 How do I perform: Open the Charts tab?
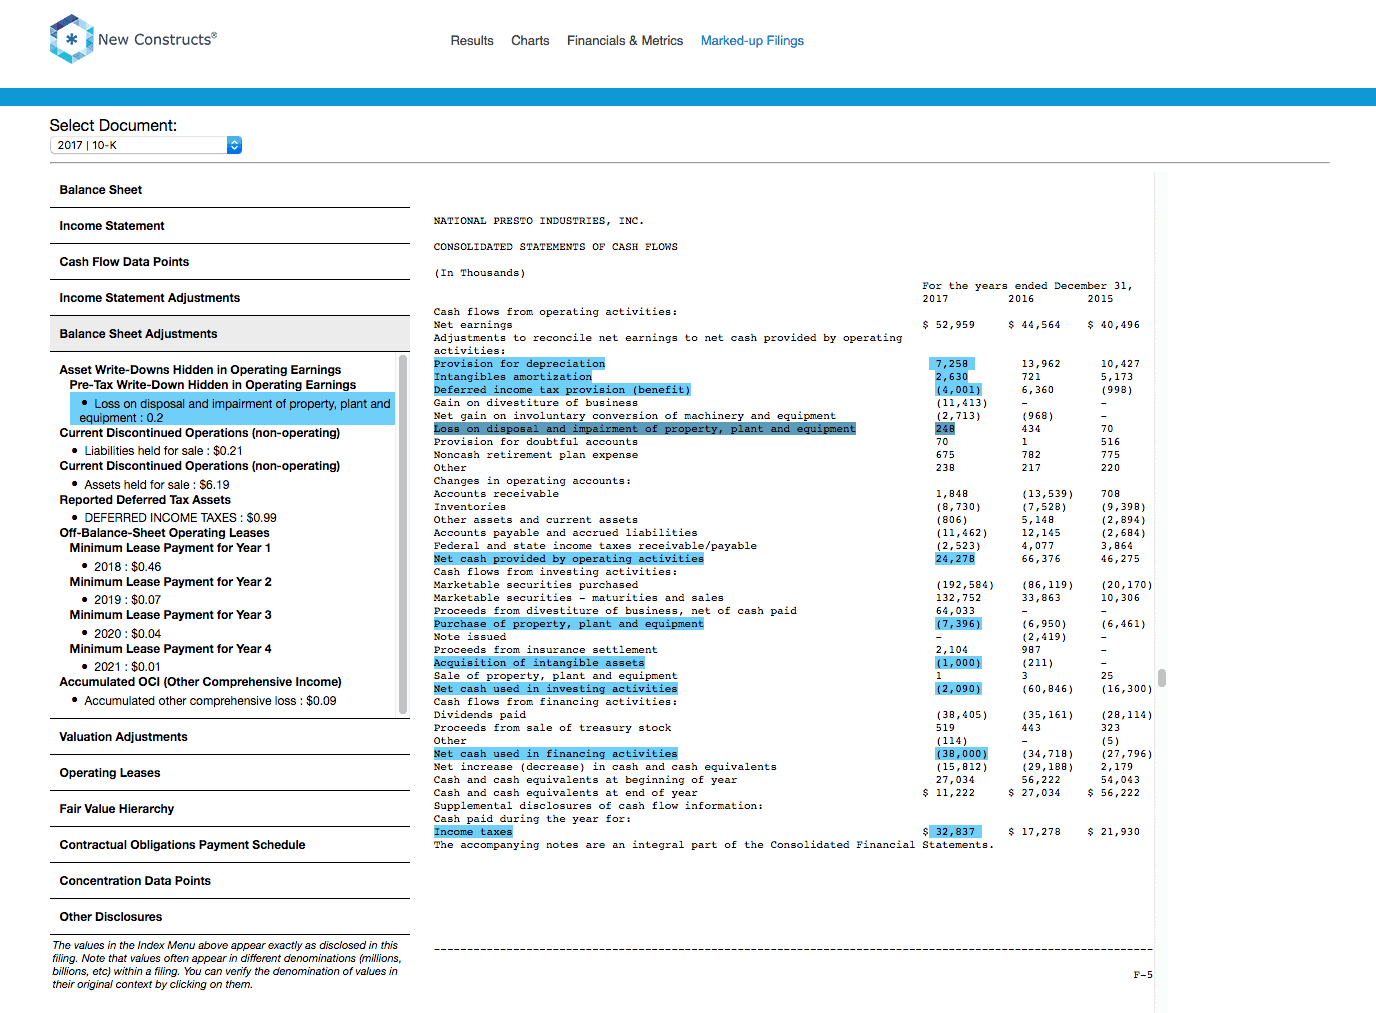(530, 41)
